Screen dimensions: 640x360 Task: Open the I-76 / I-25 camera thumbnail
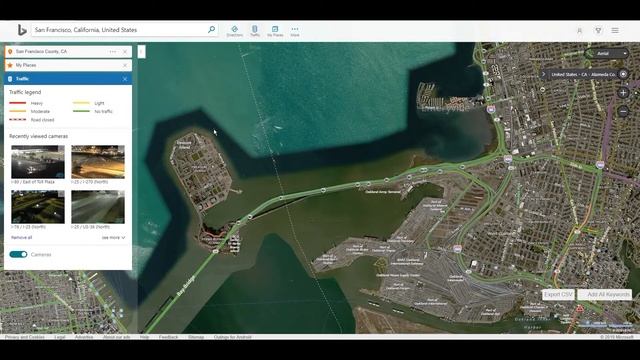click(x=38, y=207)
